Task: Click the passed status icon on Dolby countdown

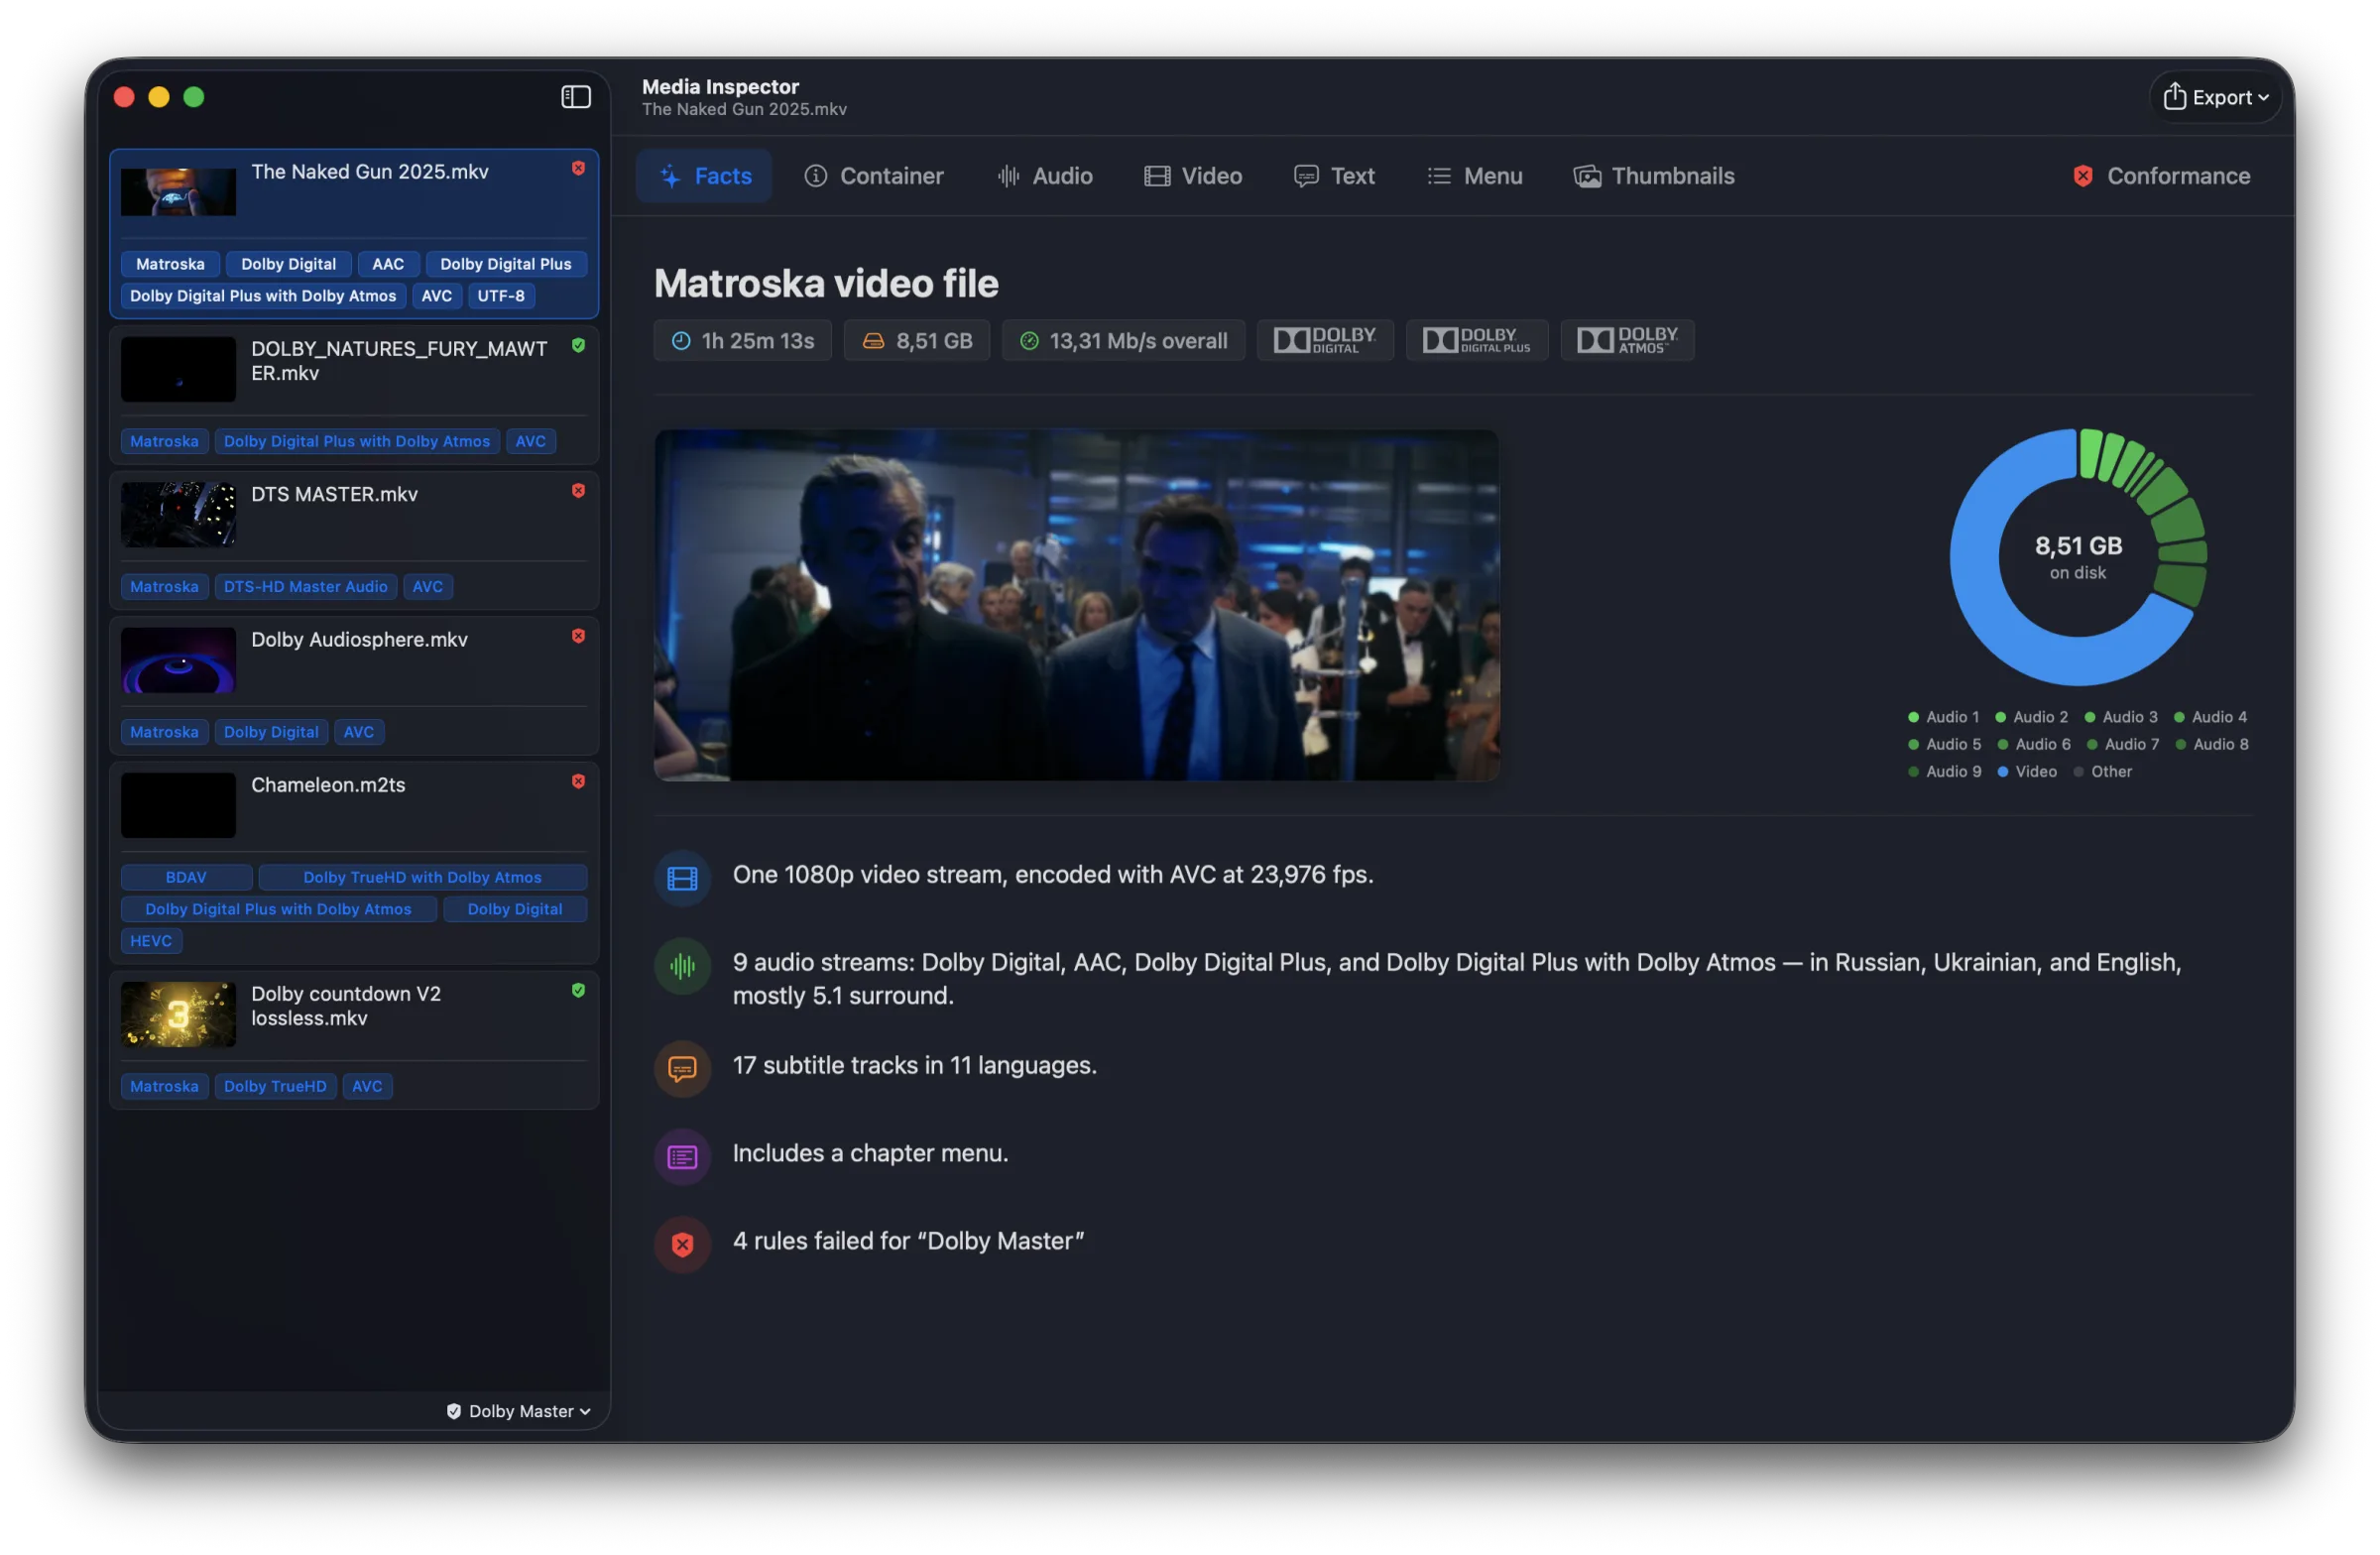Action: [578, 990]
